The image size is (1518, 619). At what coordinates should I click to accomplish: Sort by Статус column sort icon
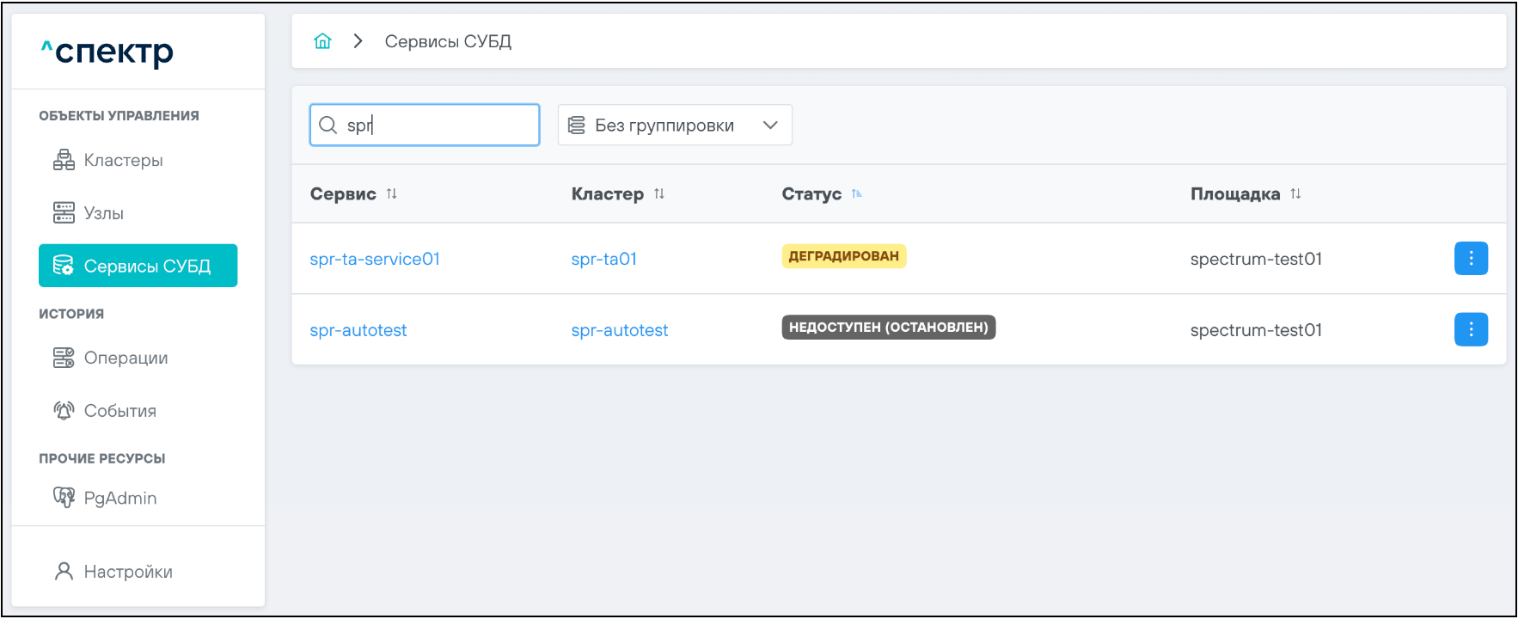tap(857, 194)
